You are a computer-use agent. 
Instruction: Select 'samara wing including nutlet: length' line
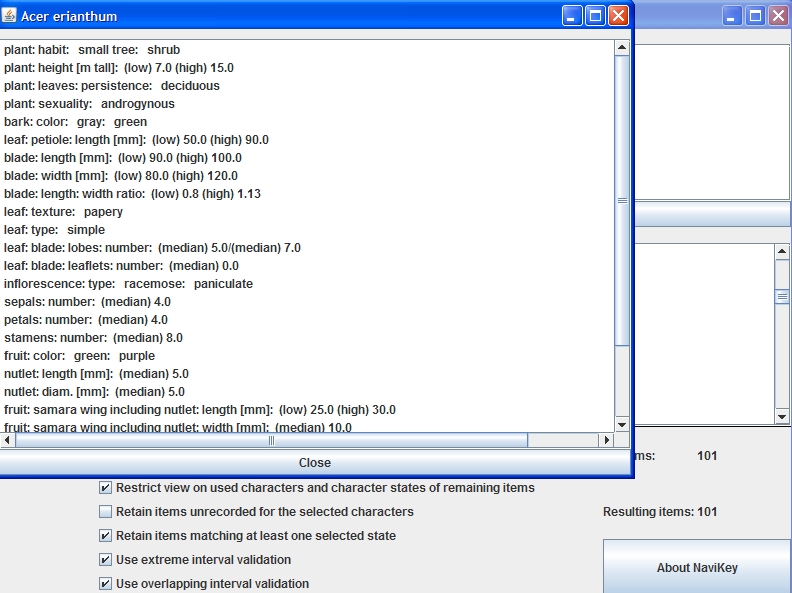click(200, 410)
